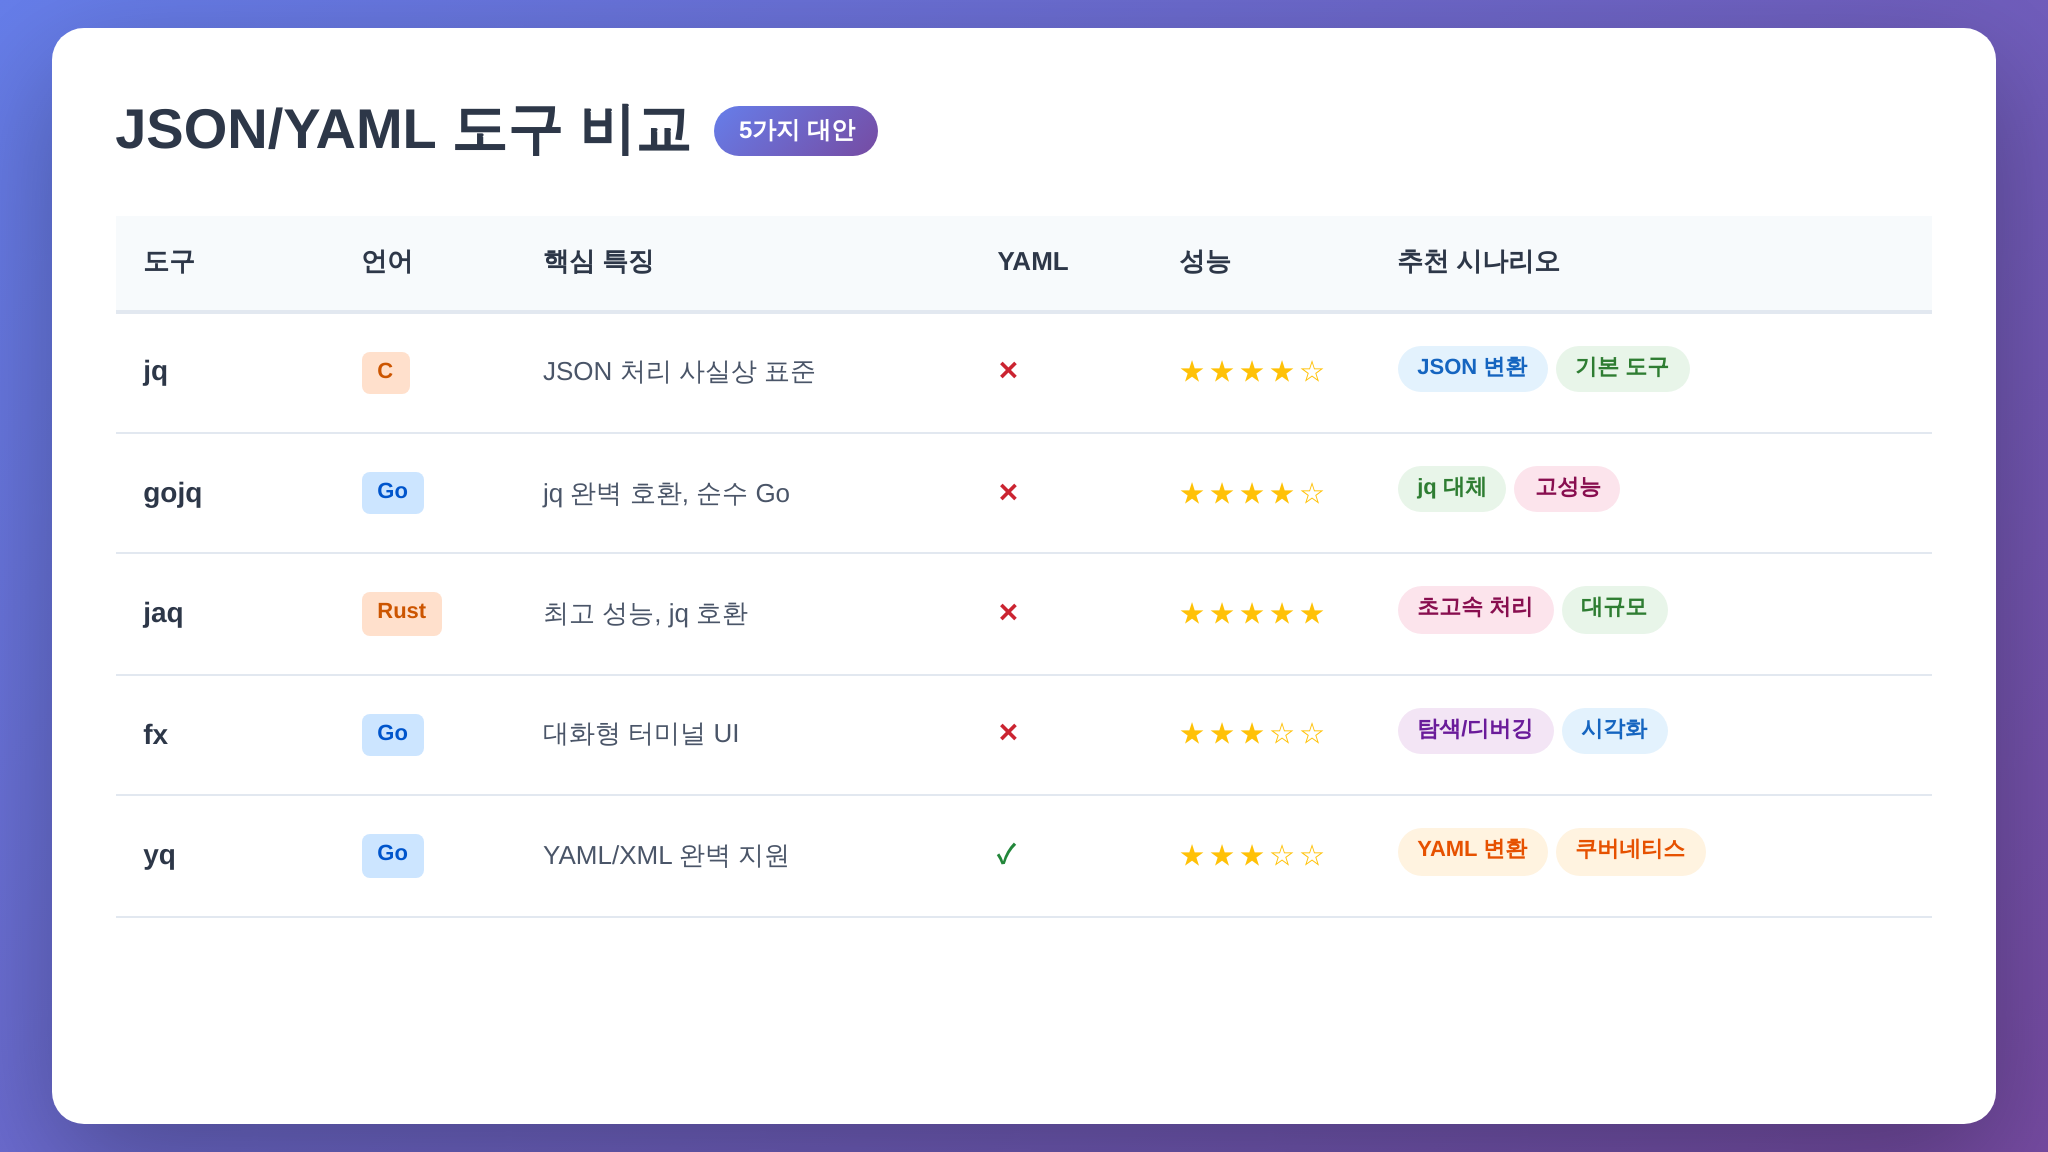
Task: Click the red X in the jaq row
Action: click(1008, 613)
